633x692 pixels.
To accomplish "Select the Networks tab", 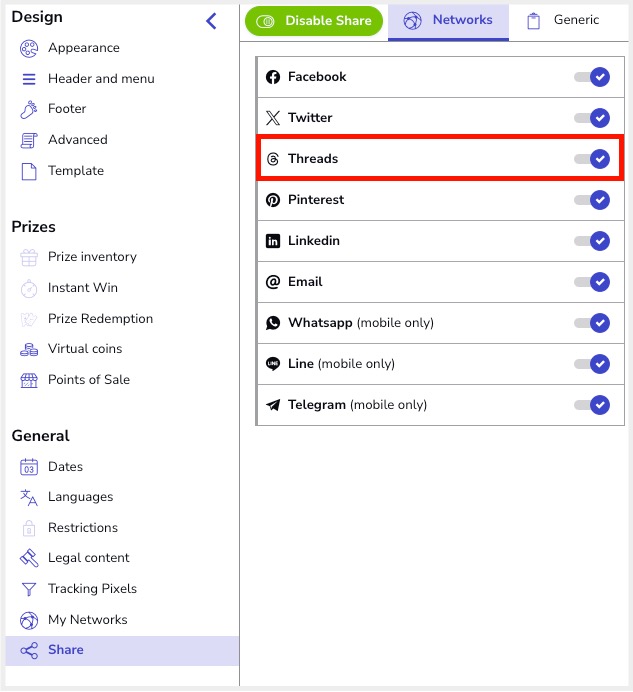I will pyautogui.click(x=448, y=21).
